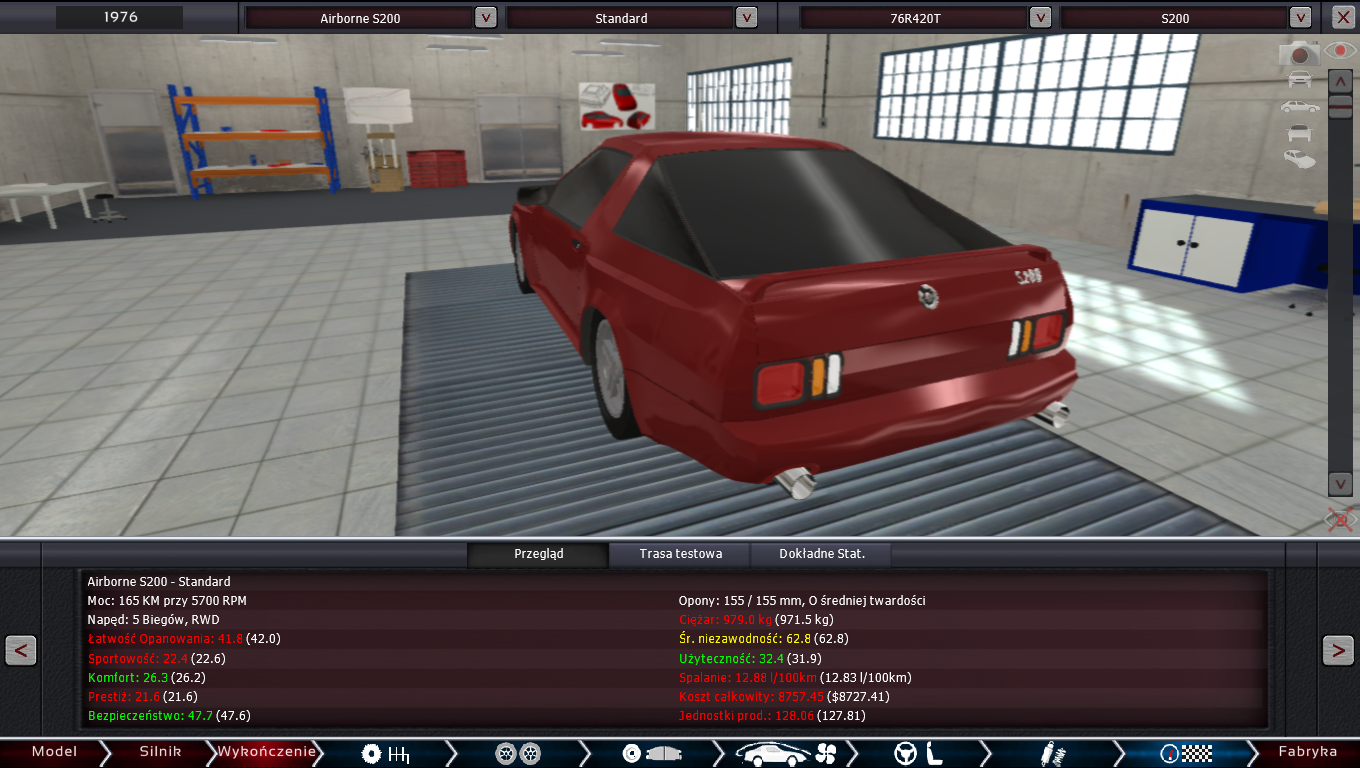The width and height of the screenshot is (1360, 768).
Task: Go to the Fabryka section
Action: tap(1307, 752)
